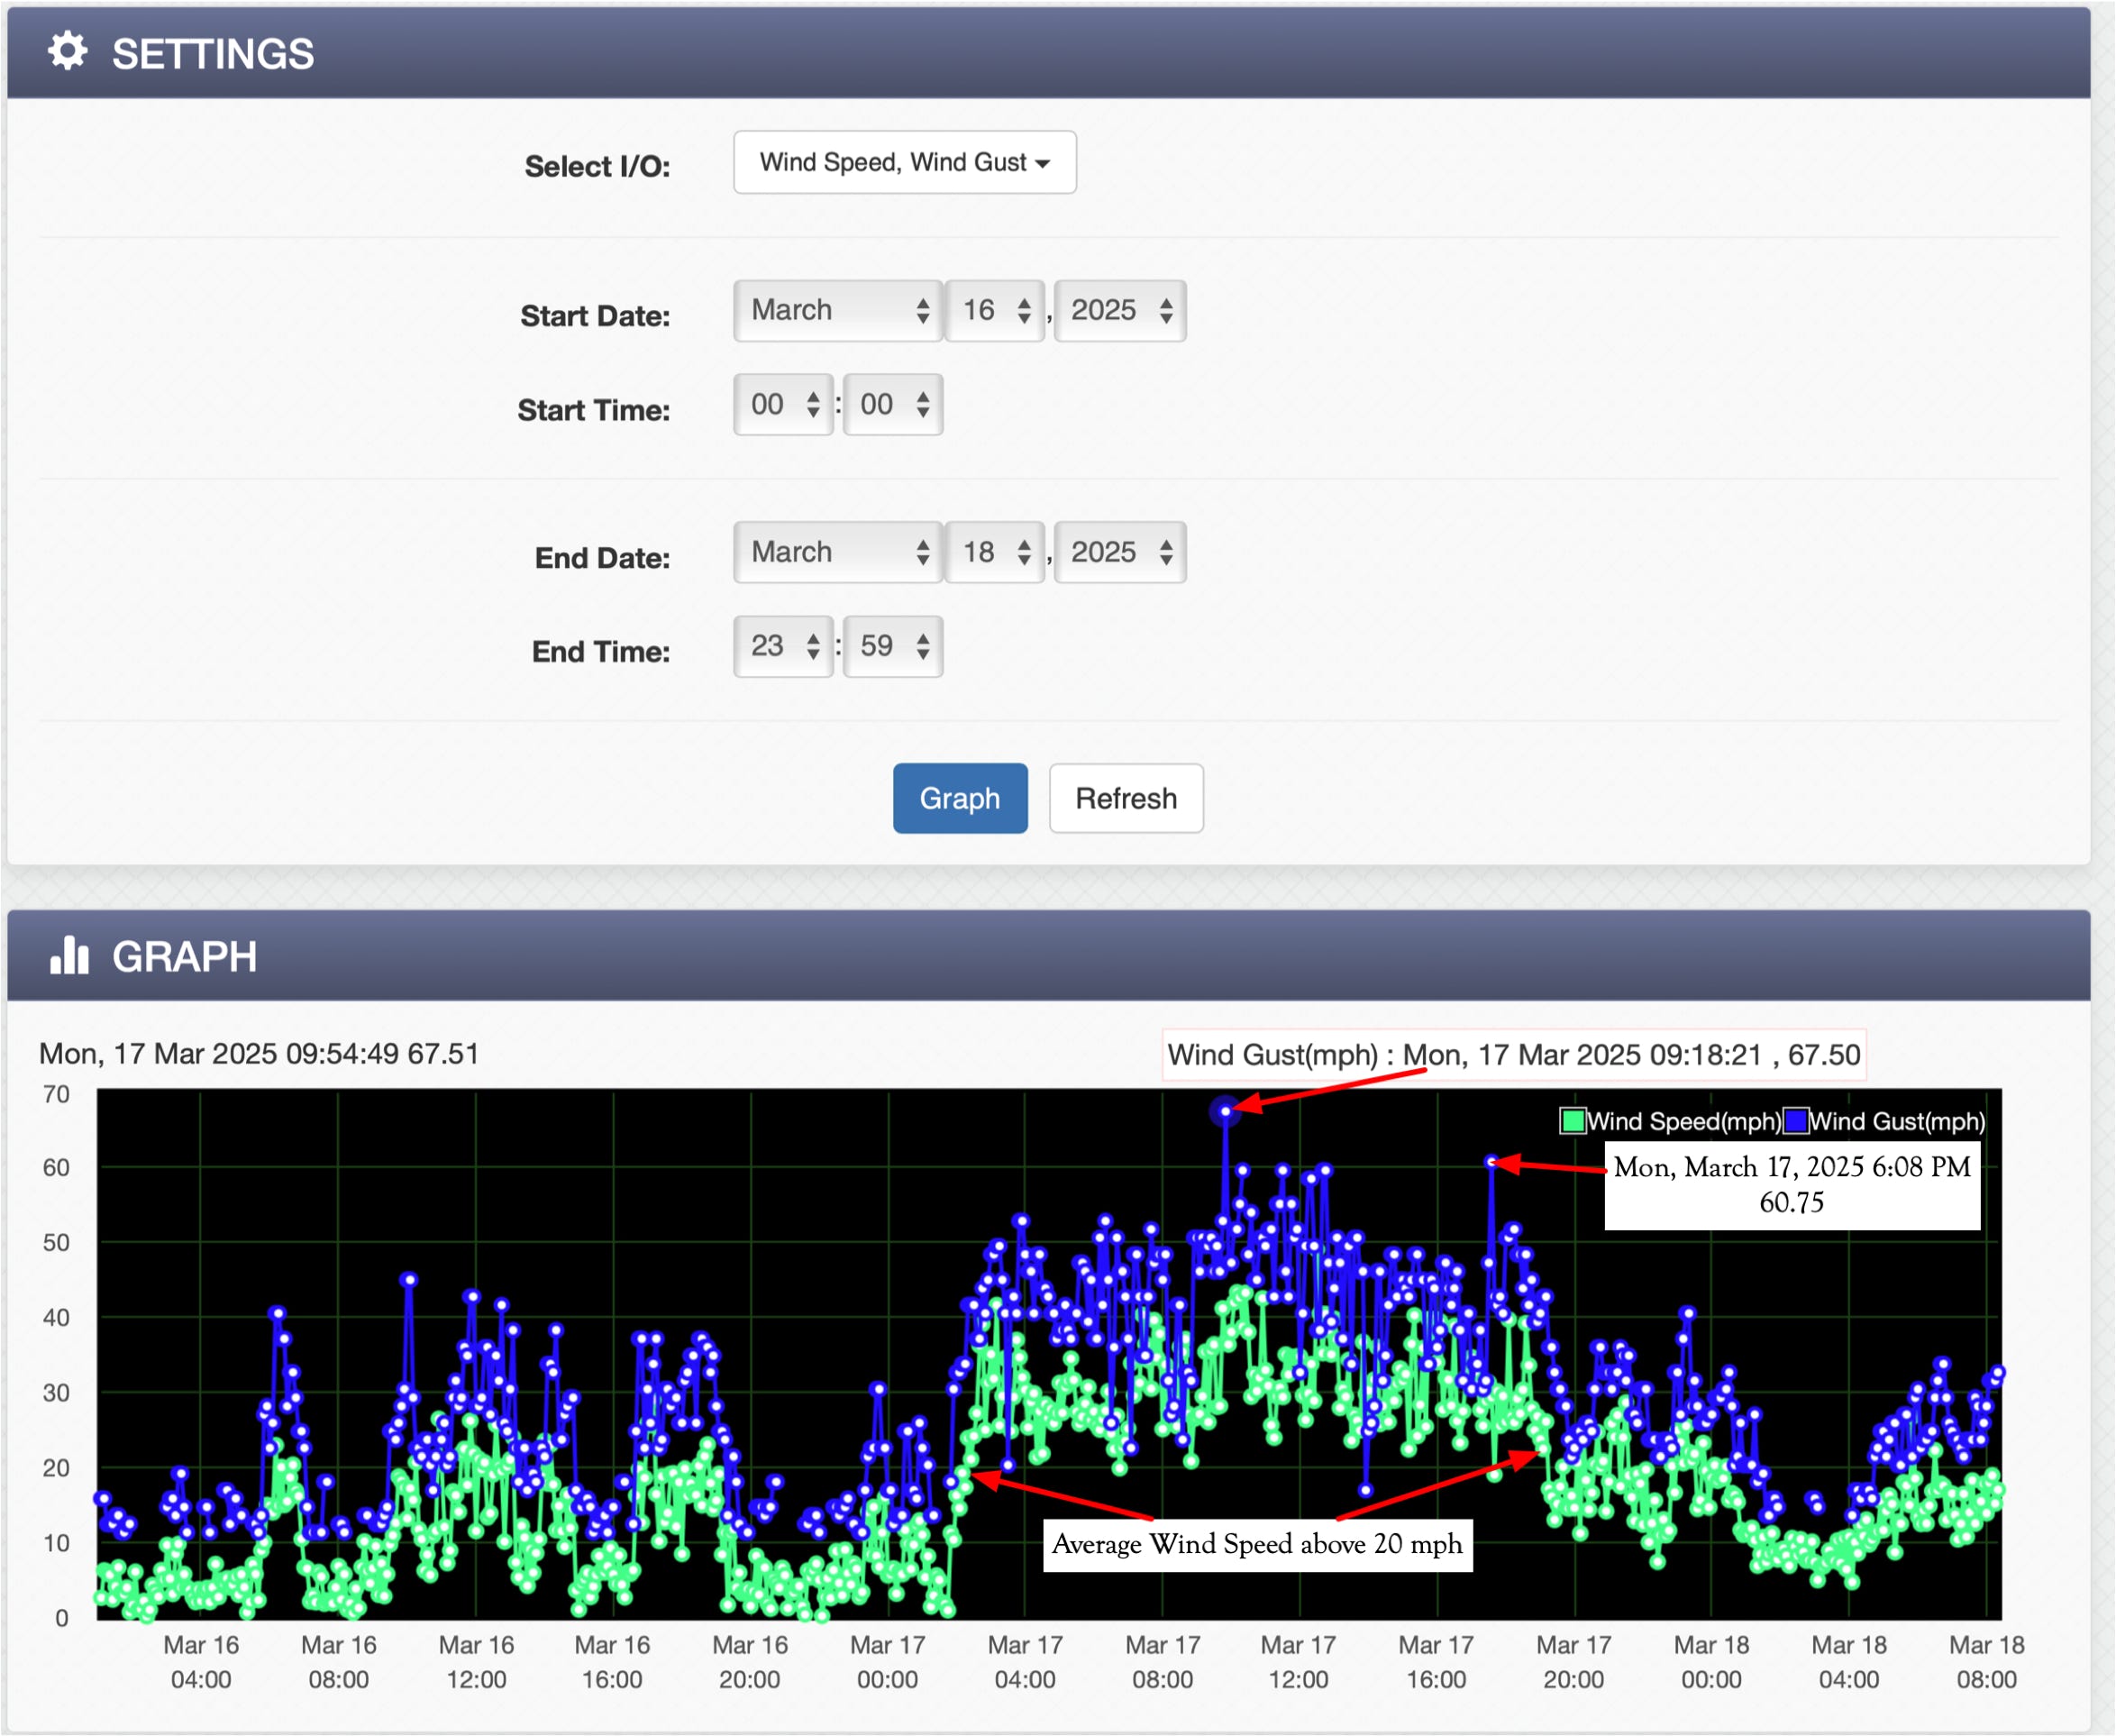Open the Select I/O Wind Speed dropdown
The width and height of the screenshot is (2116, 1736).
tap(904, 162)
